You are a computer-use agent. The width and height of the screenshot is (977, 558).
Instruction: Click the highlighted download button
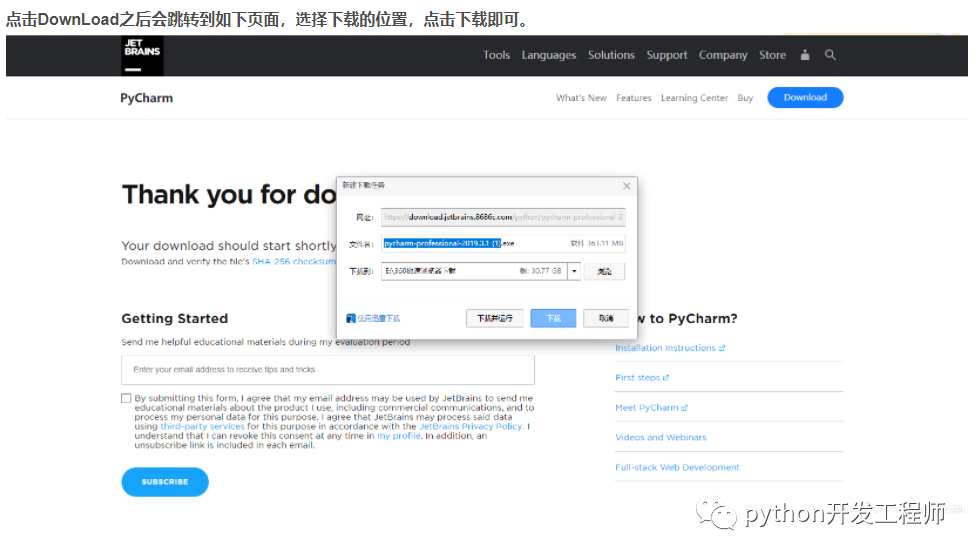tap(553, 318)
